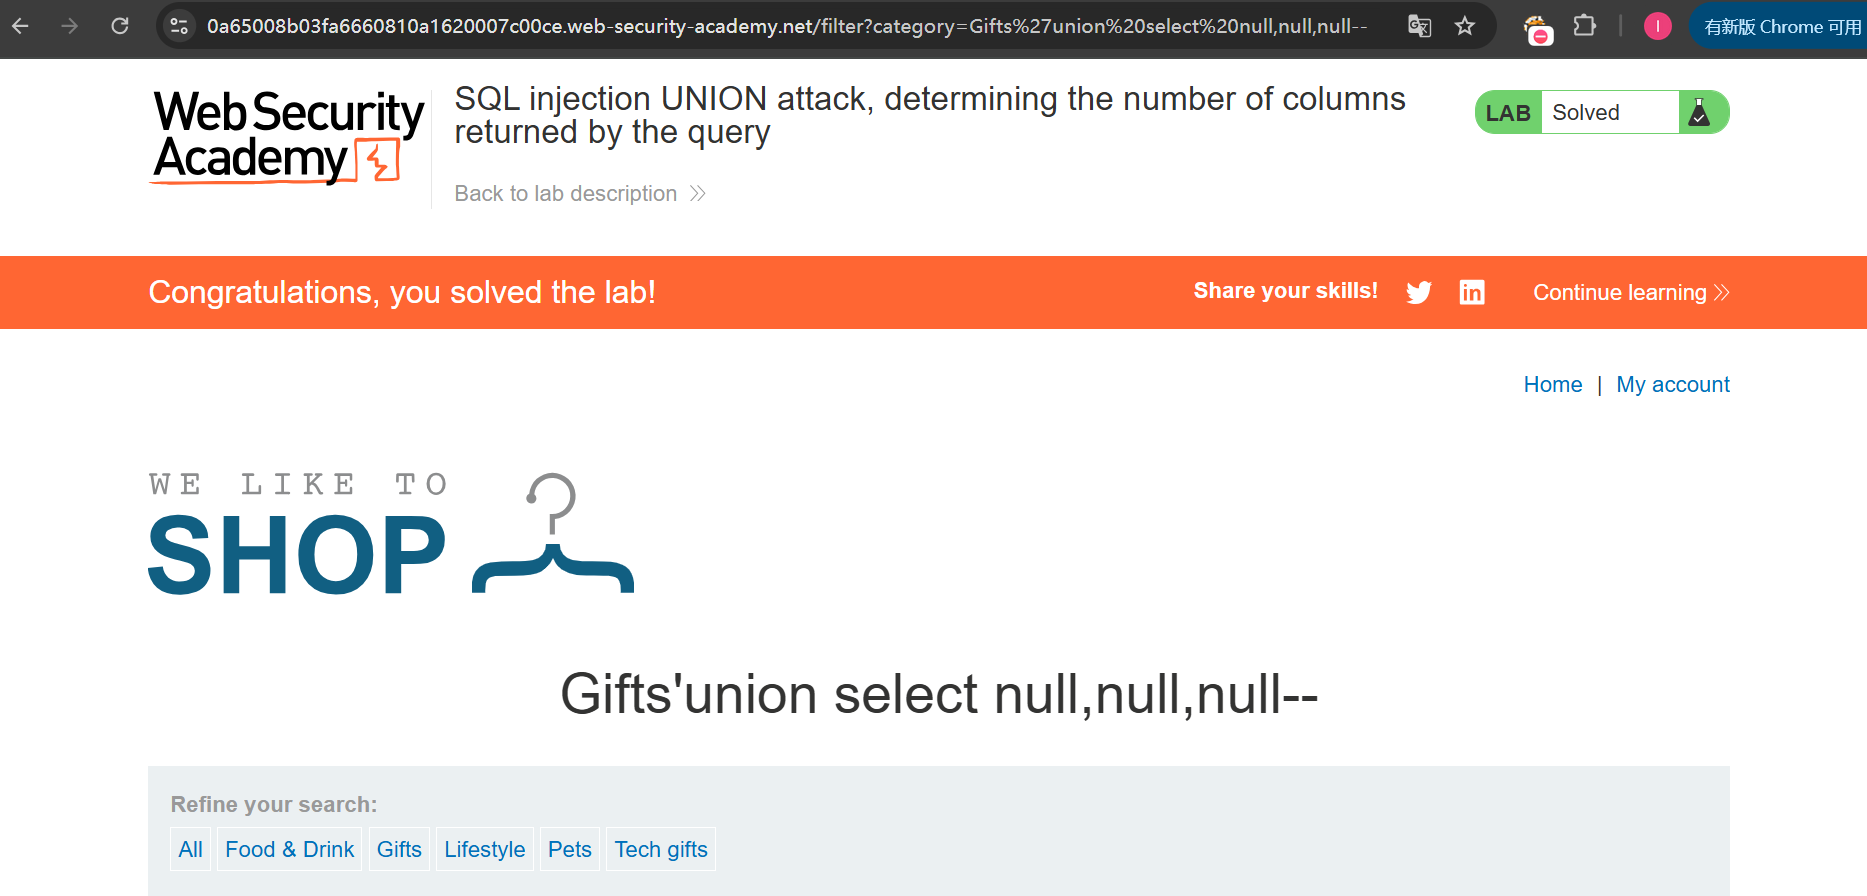
Task: Click the lab flask Solved icon
Action: [x=1701, y=112]
